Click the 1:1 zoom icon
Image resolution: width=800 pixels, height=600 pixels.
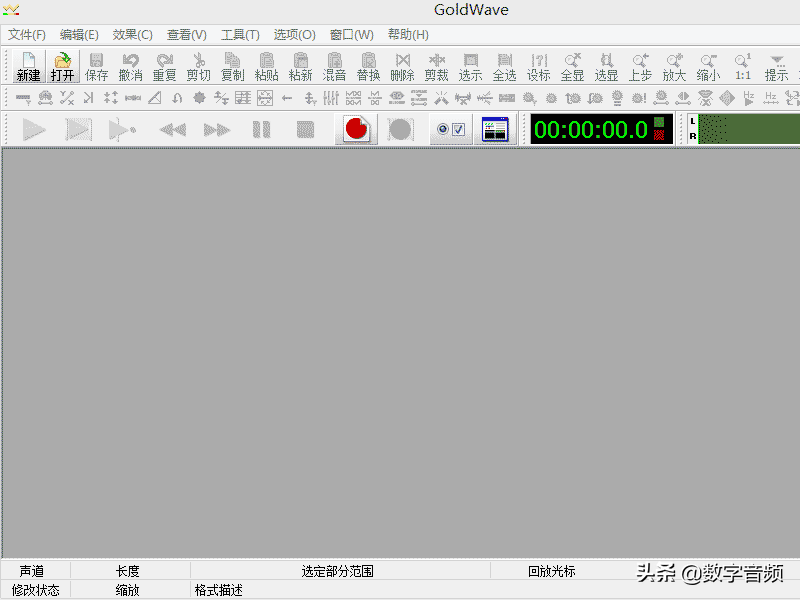coord(741,67)
